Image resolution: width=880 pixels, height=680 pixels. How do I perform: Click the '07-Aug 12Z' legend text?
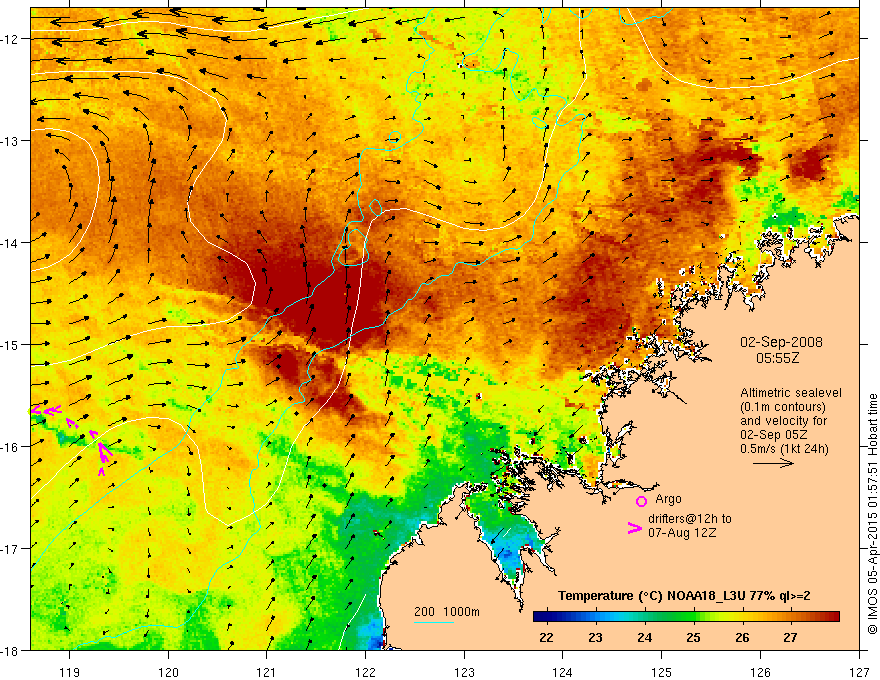click(x=682, y=533)
